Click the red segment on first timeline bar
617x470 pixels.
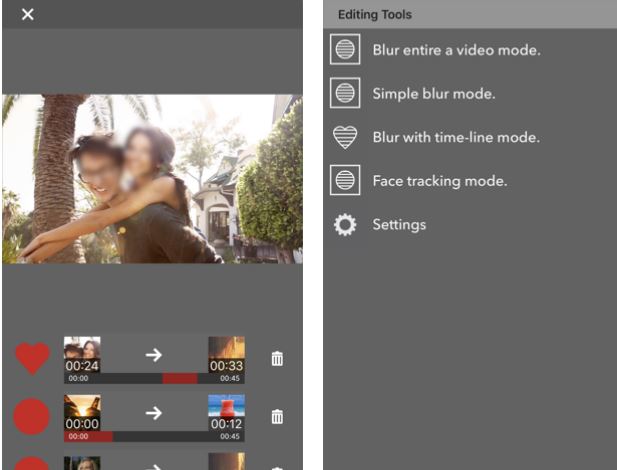tap(180, 379)
